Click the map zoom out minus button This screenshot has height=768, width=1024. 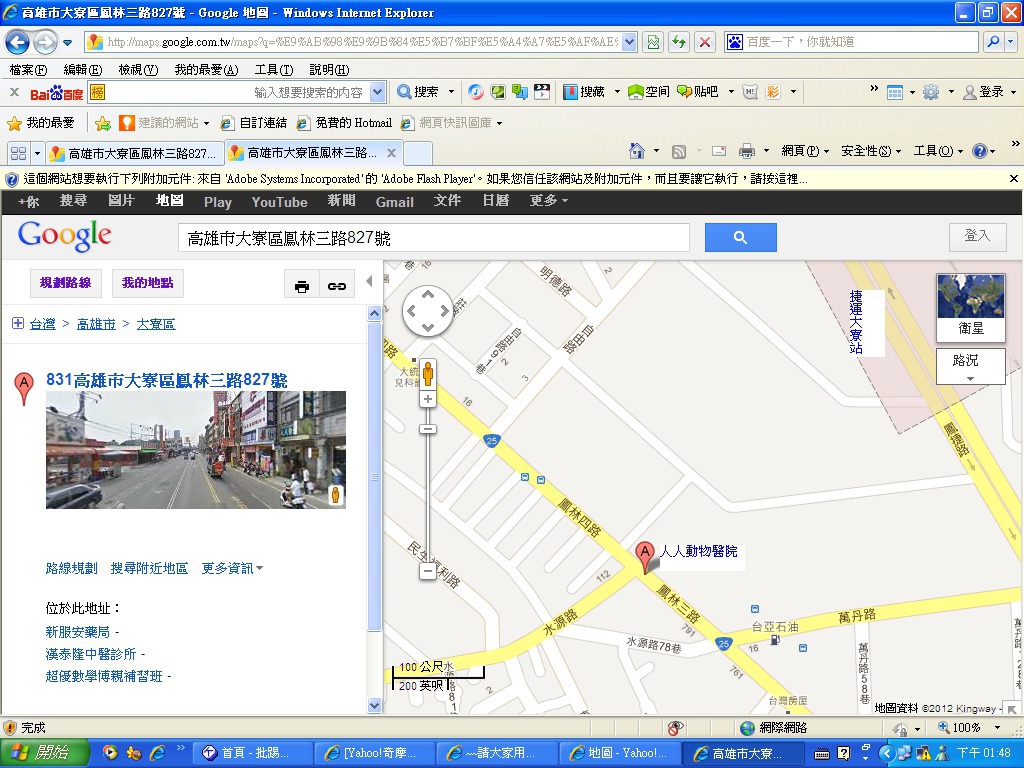click(x=428, y=571)
